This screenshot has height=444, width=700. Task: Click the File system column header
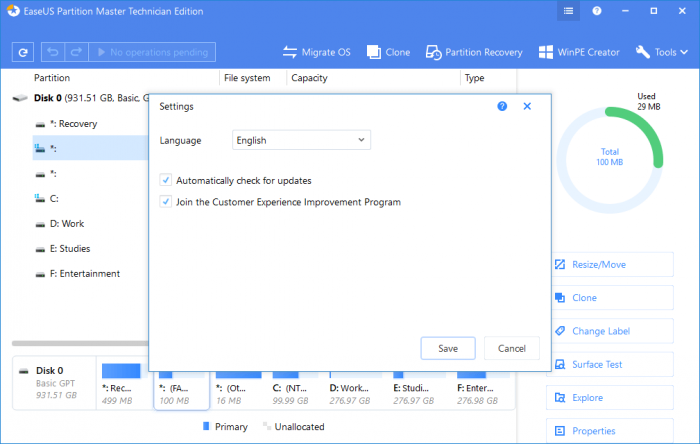[x=247, y=78]
